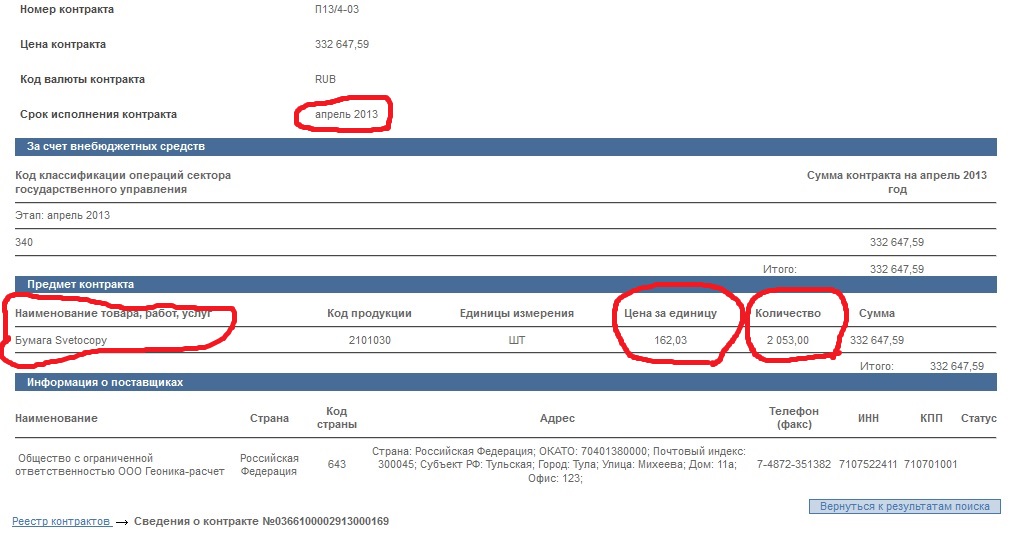Click the Статус column header
The image size is (1013, 535).
[978, 418]
